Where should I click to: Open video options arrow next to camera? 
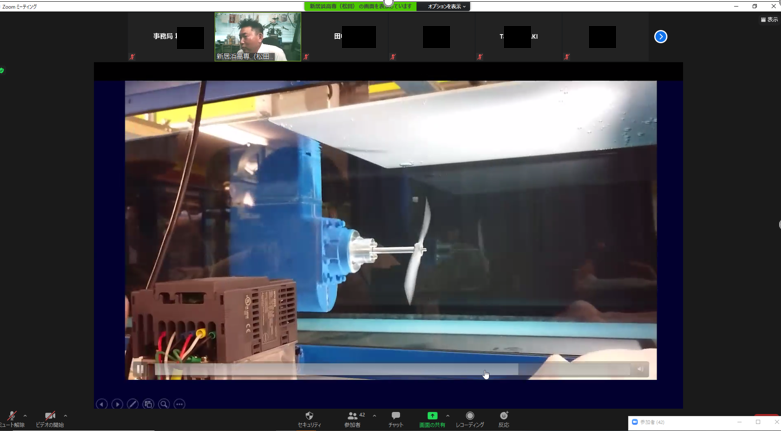[x=65, y=416]
